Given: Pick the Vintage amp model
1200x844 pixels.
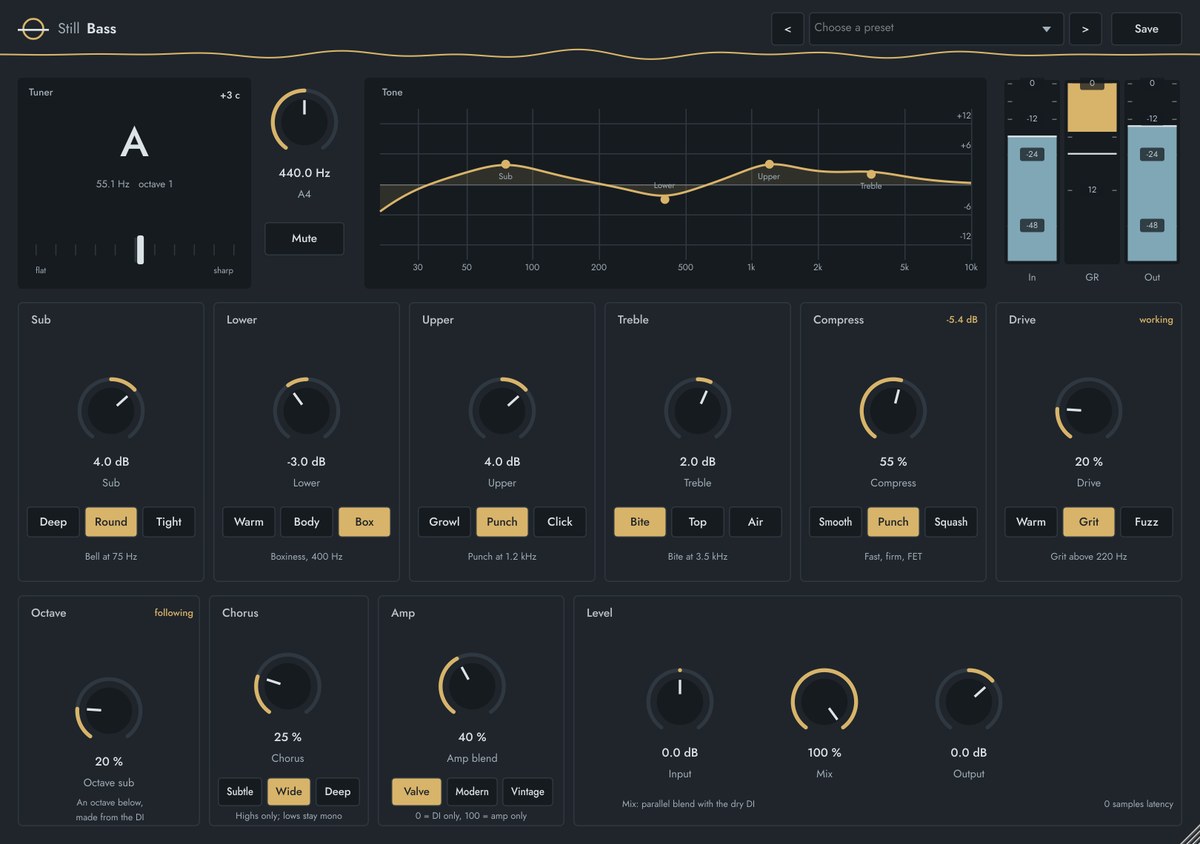Looking at the screenshot, I should coord(527,792).
